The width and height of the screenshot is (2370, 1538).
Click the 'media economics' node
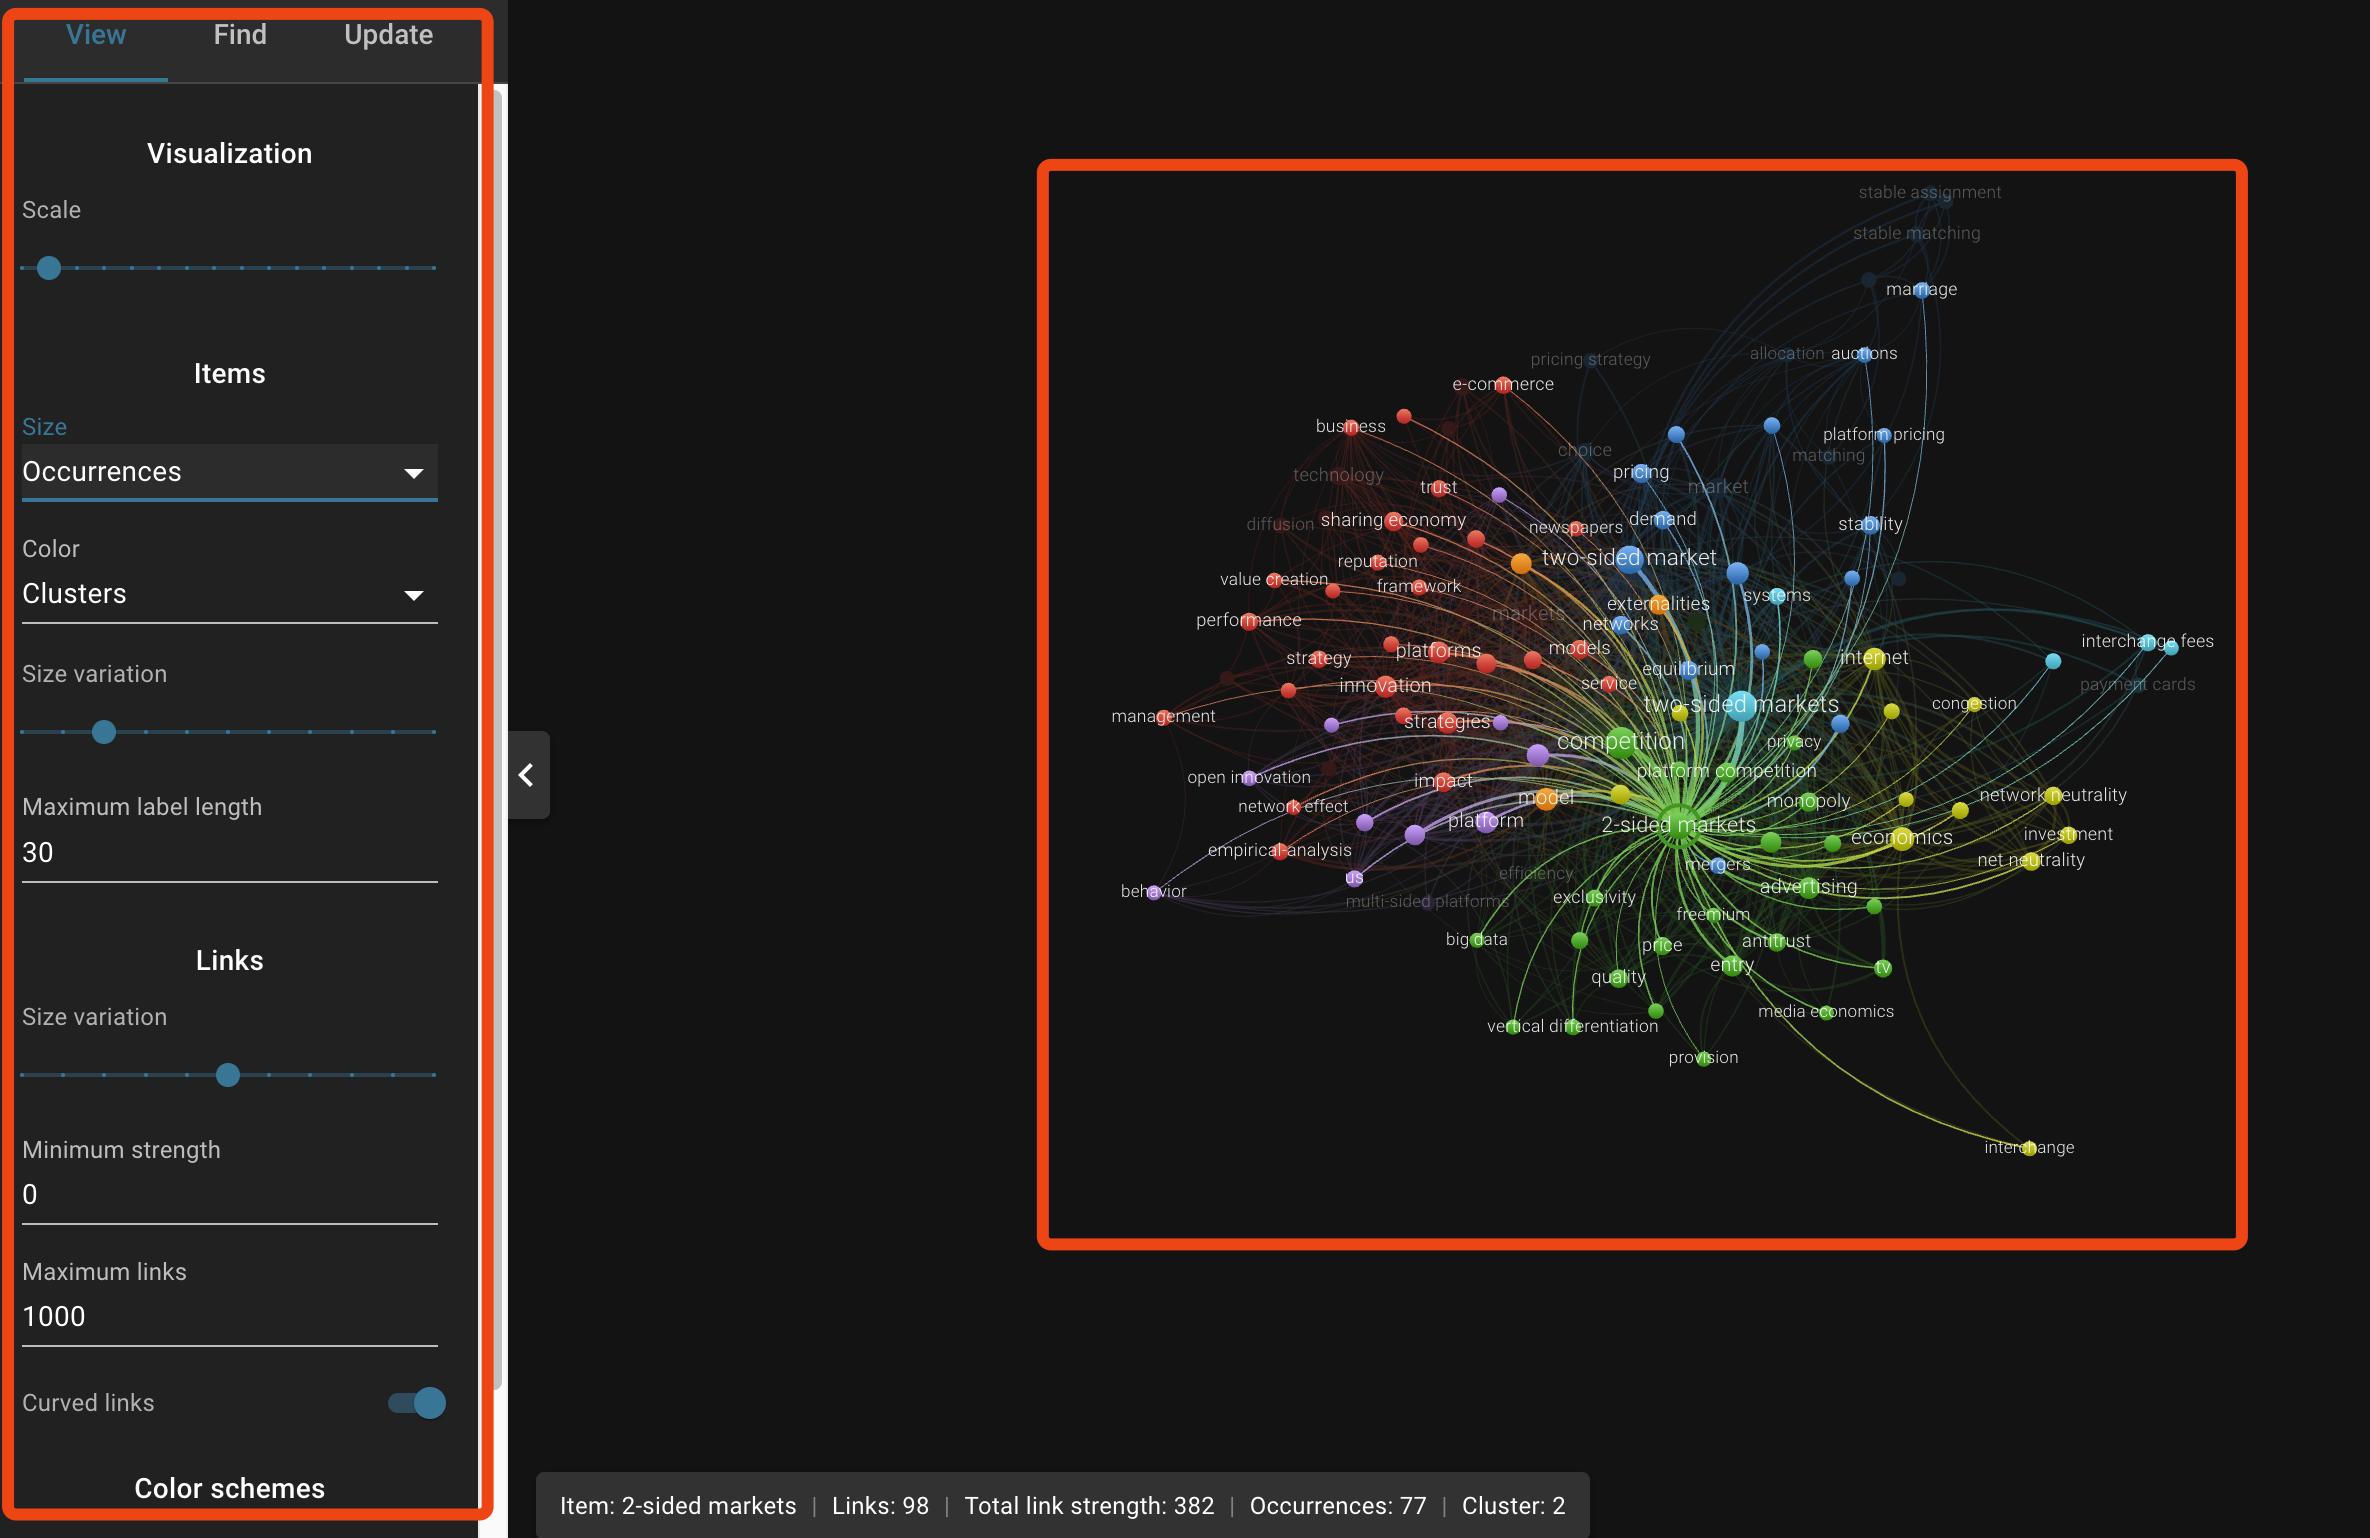[1826, 1012]
